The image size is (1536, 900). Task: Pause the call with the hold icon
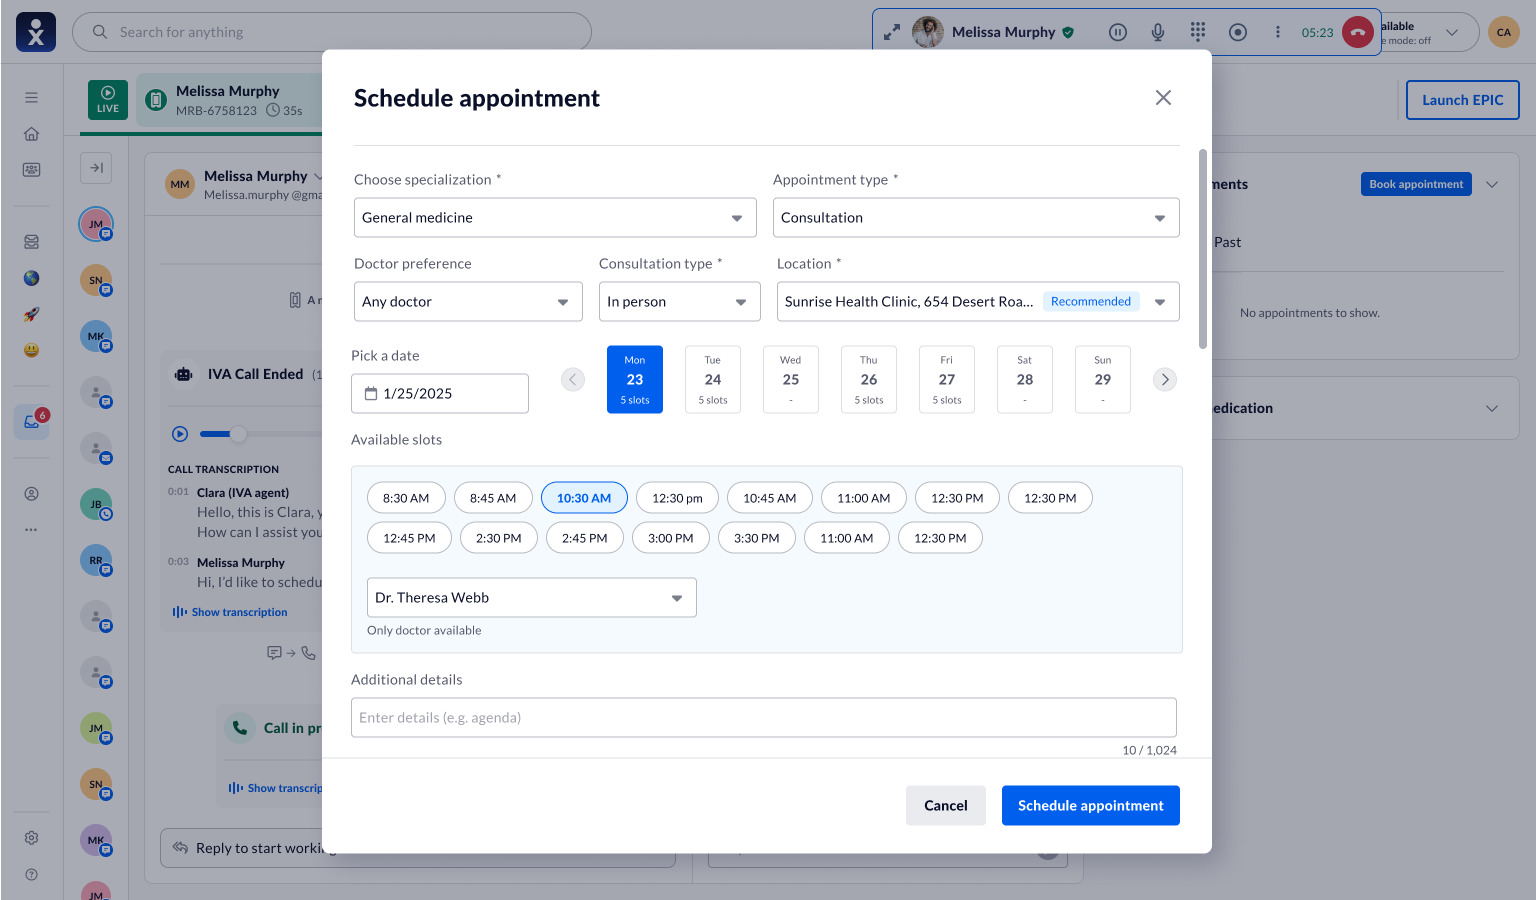pos(1118,32)
